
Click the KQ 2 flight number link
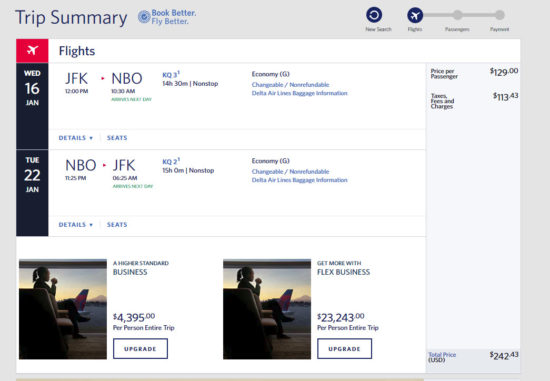[171, 161]
